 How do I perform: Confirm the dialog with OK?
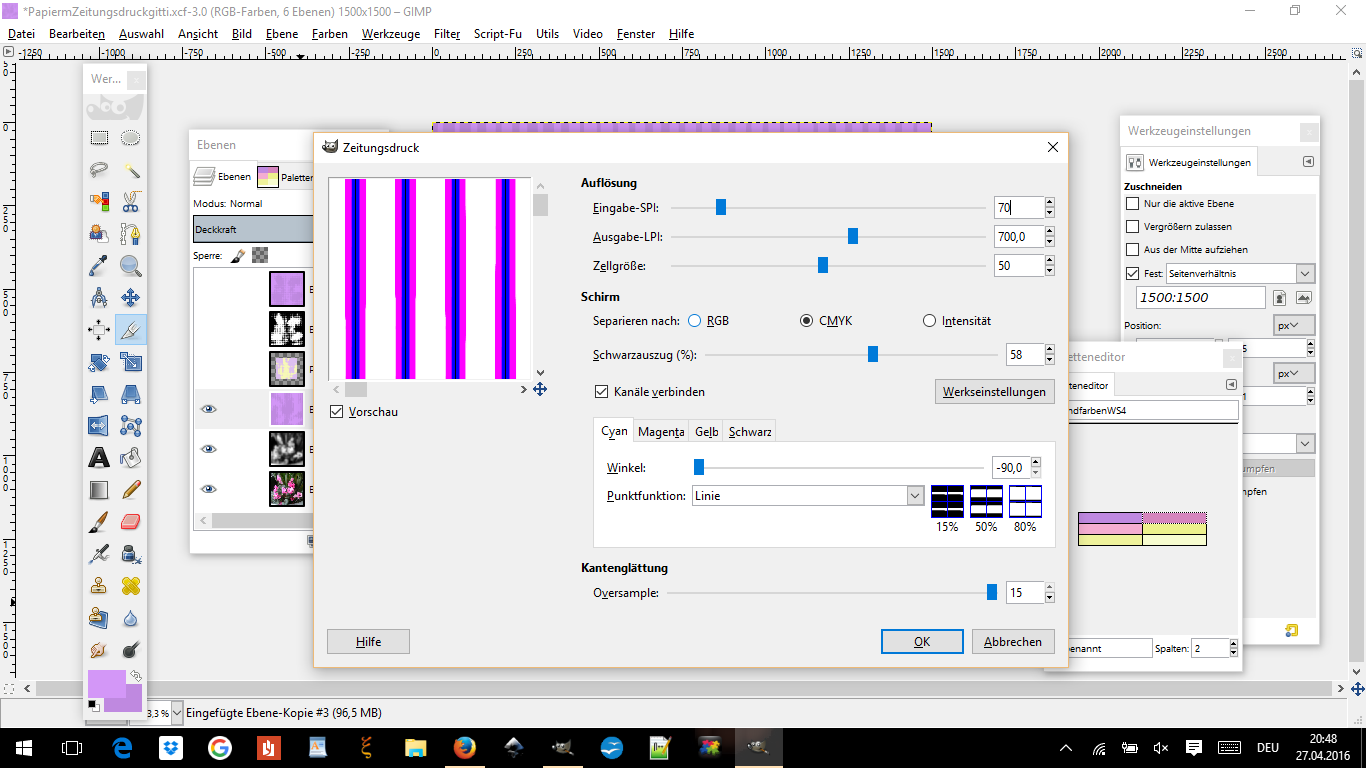pyautogui.click(x=921, y=642)
